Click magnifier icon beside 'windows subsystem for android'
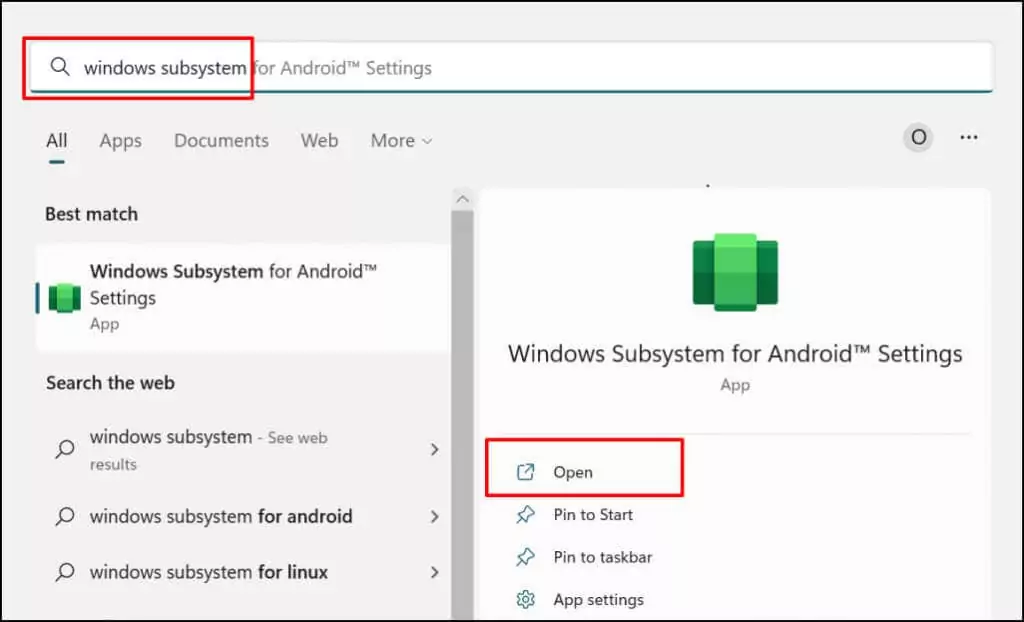Viewport: 1024px width, 622px height. pyautogui.click(x=65, y=516)
